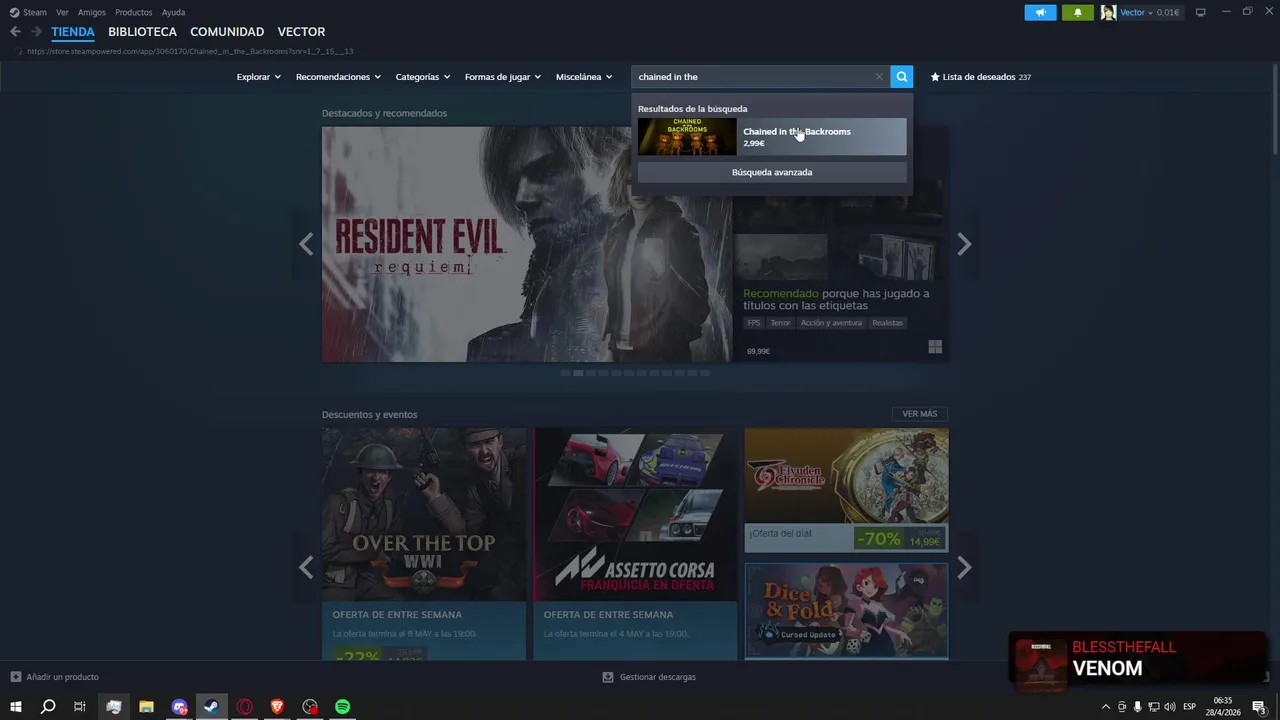Open the Dice & Fold Cursed Update card

pyautogui.click(x=846, y=611)
